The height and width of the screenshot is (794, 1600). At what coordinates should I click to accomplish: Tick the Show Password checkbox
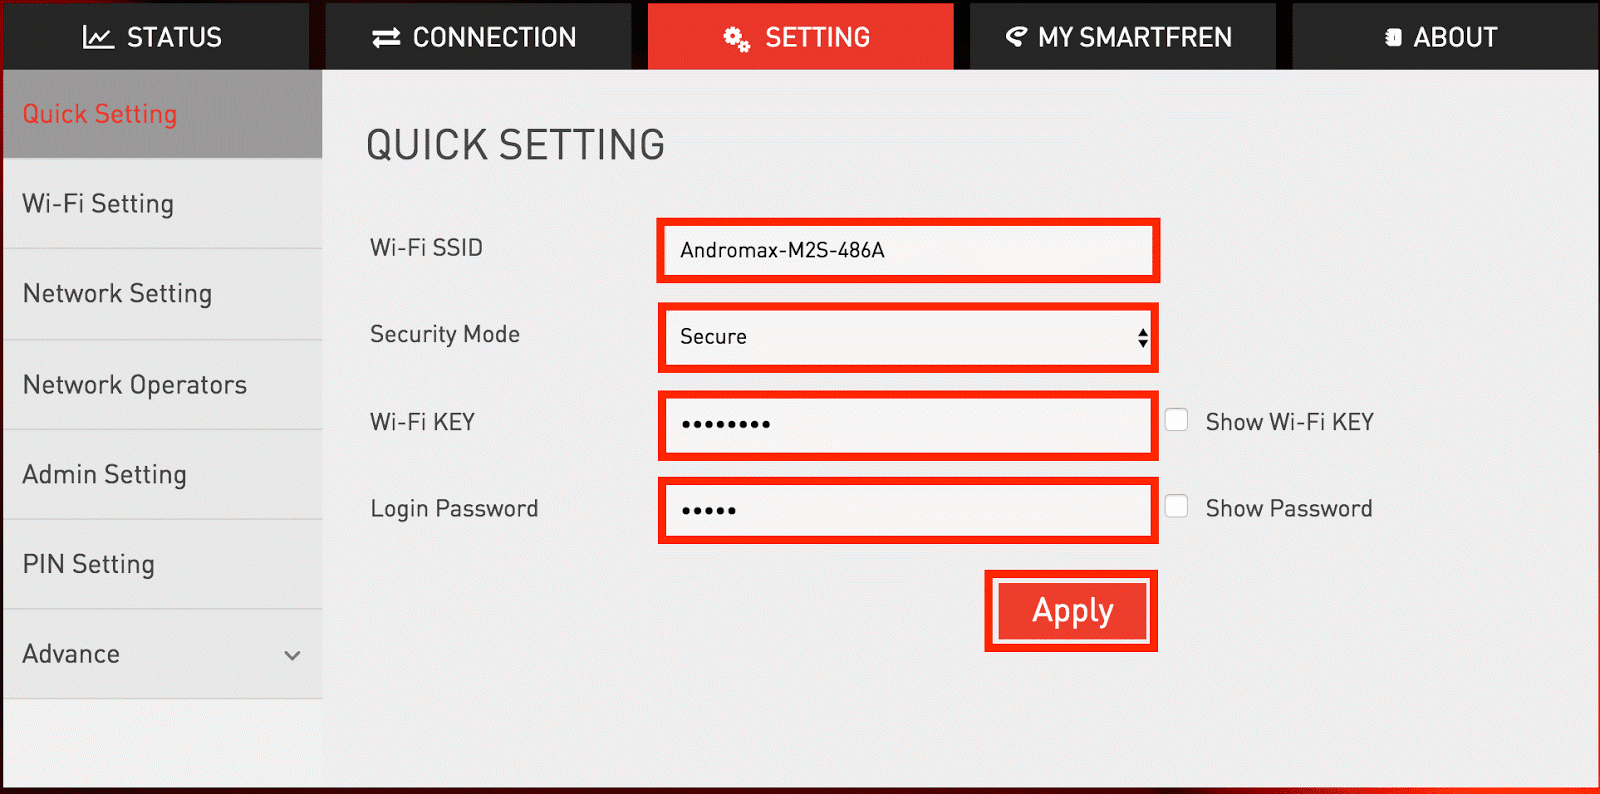pyautogui.click(x=1177, y=507)
